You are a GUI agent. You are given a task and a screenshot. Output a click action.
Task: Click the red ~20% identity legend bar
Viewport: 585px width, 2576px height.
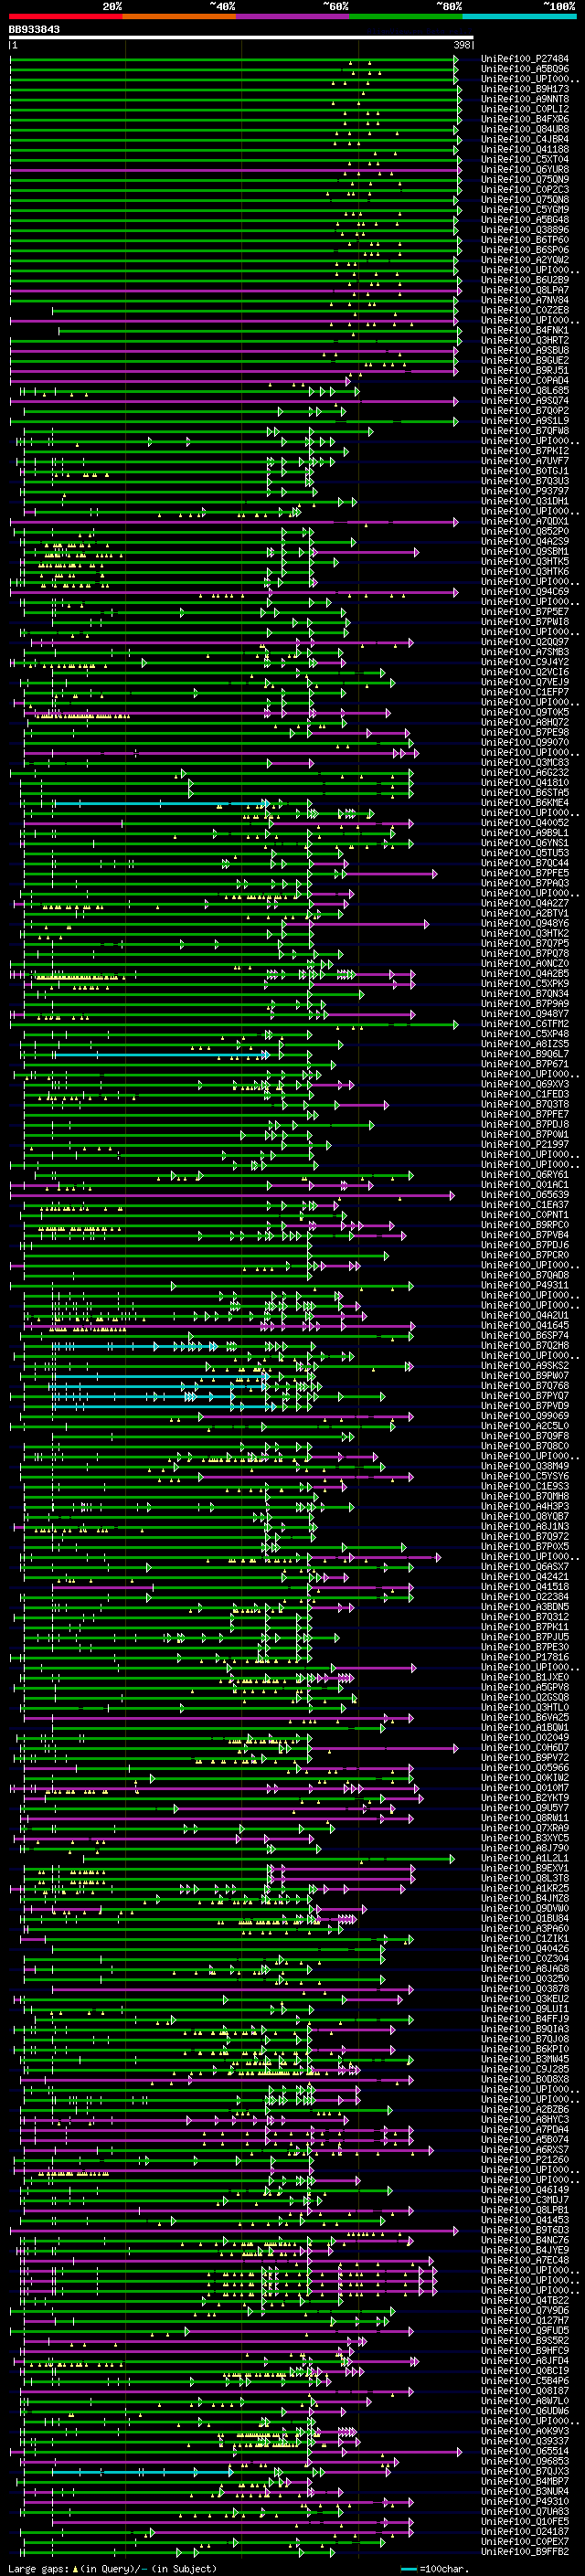tap(65, 16)
